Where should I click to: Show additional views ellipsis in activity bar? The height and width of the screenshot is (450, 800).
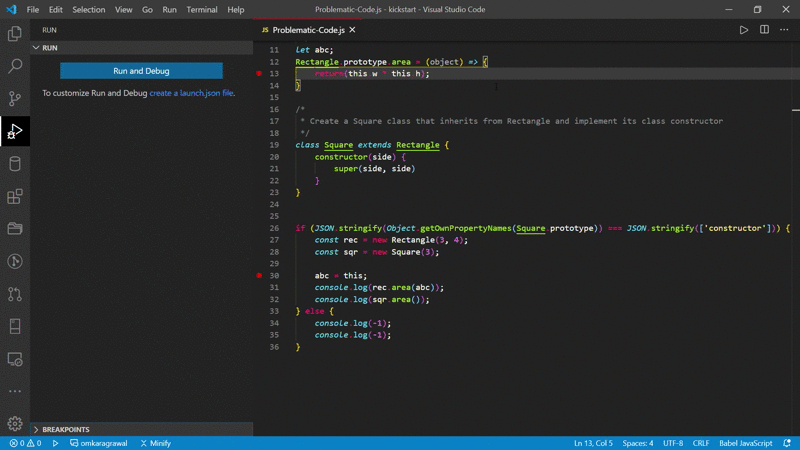click(x=15, y=391)
